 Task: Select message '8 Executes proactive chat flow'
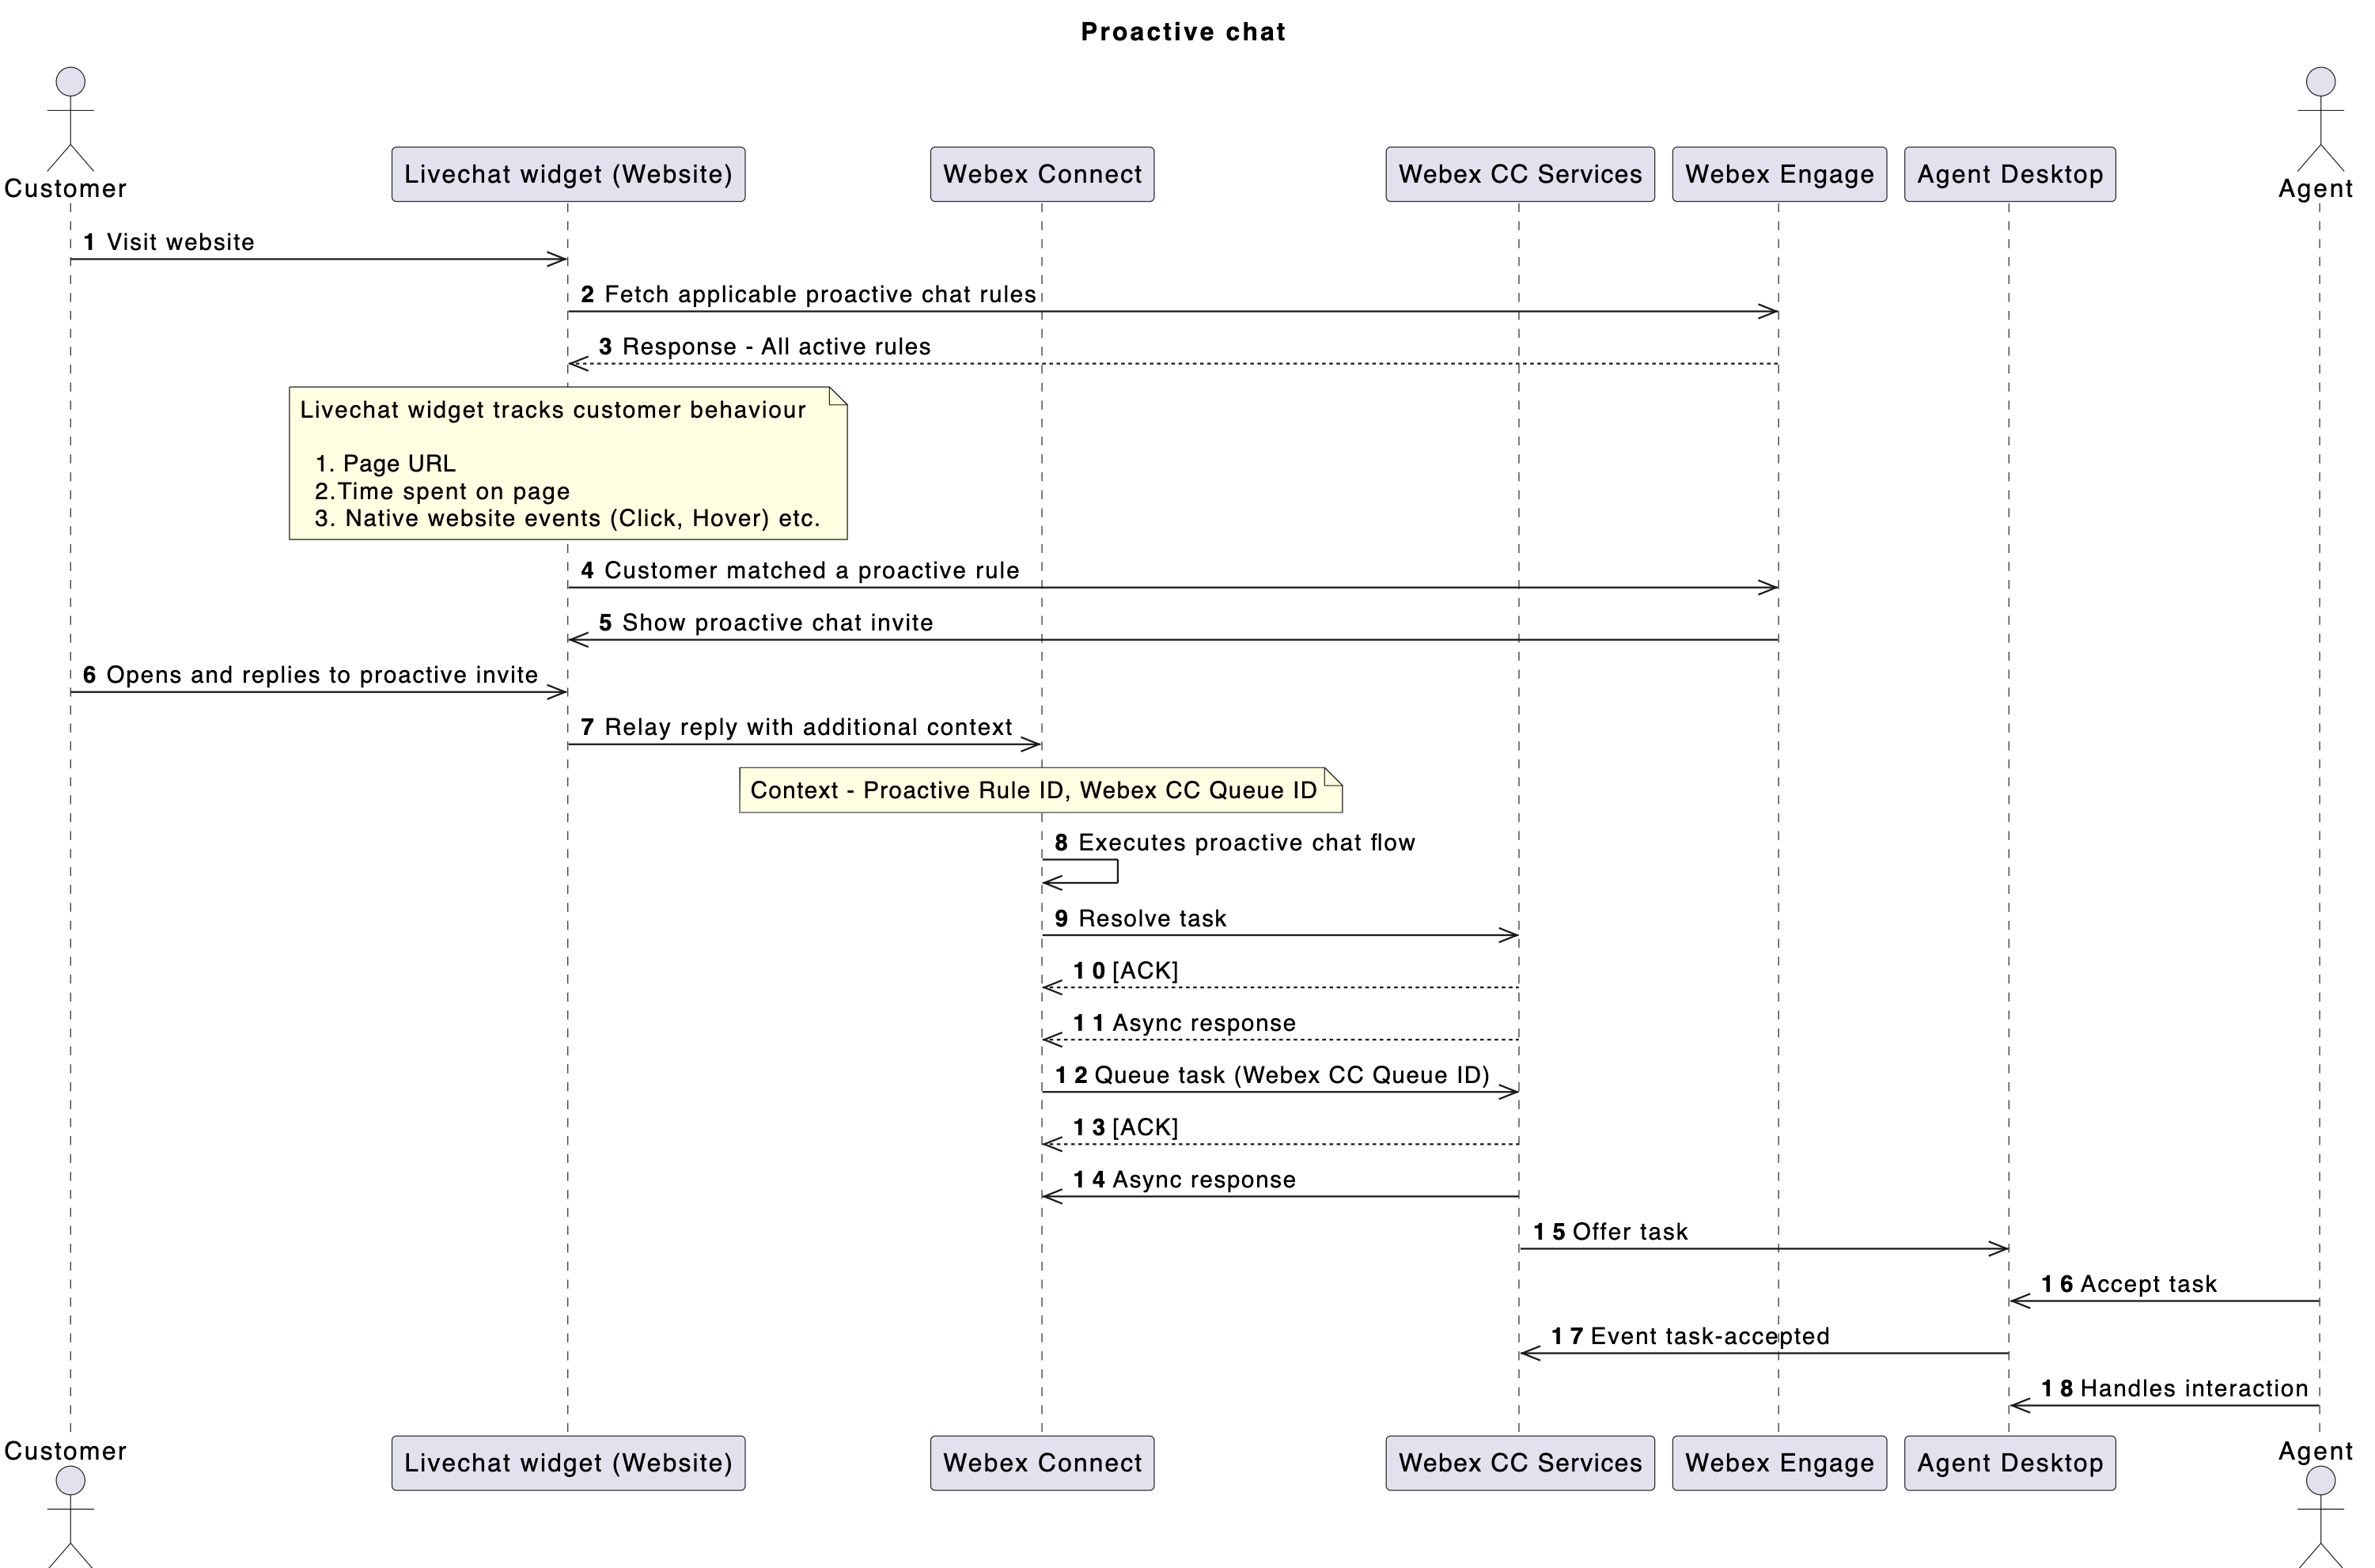coord(1235,842)
